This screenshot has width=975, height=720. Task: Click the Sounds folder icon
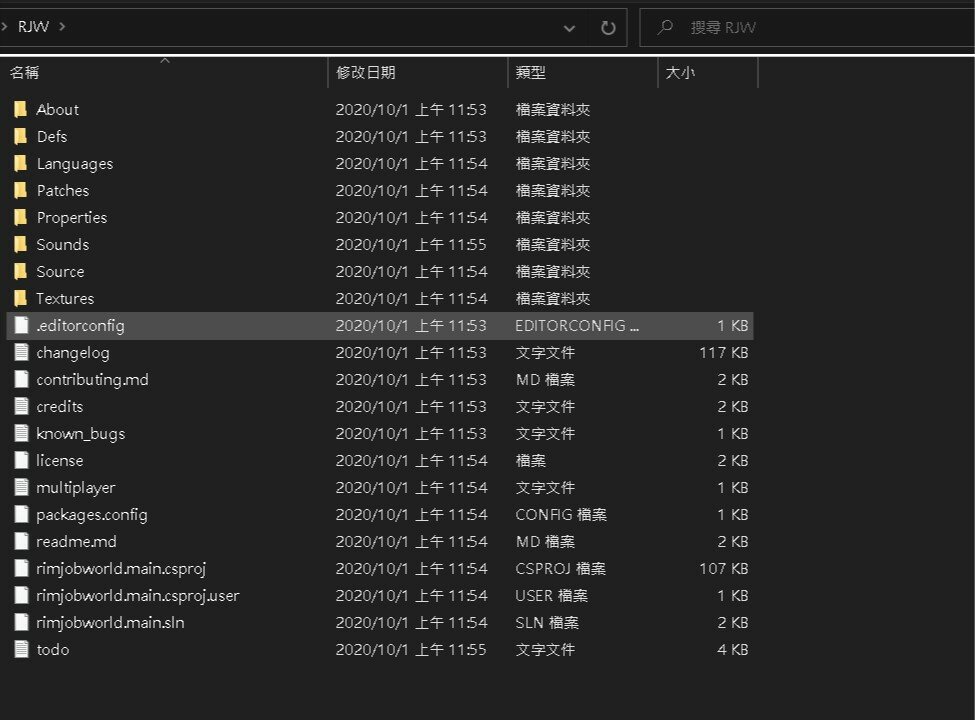[21, 244]
